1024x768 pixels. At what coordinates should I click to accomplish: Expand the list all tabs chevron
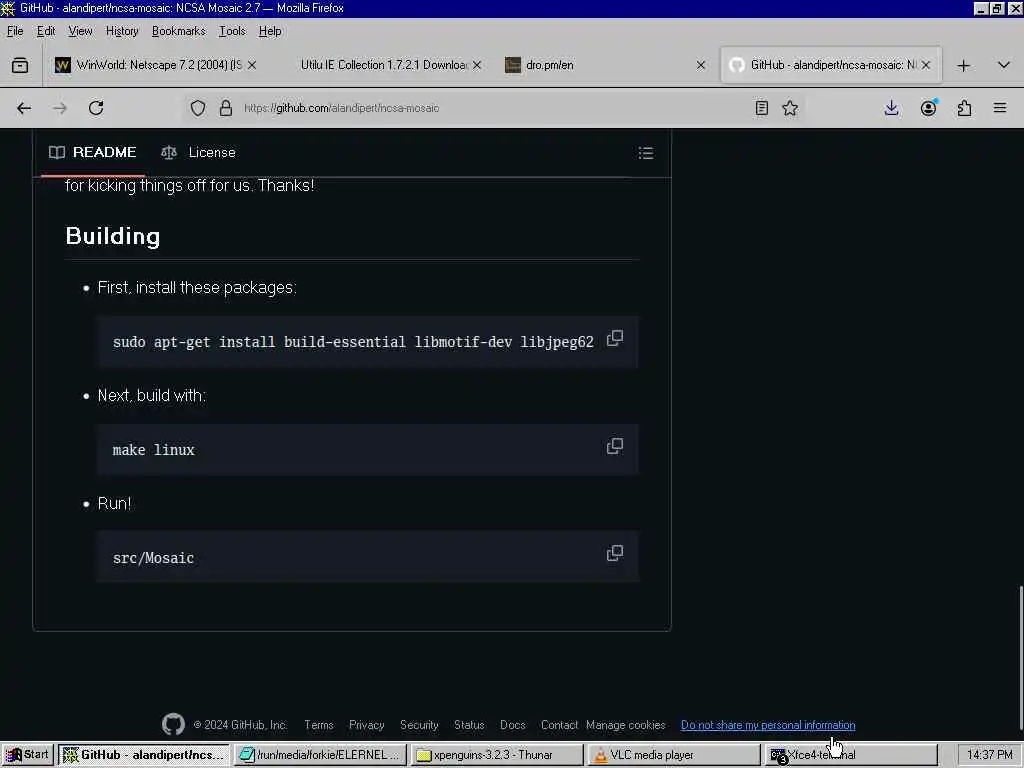1004,65
